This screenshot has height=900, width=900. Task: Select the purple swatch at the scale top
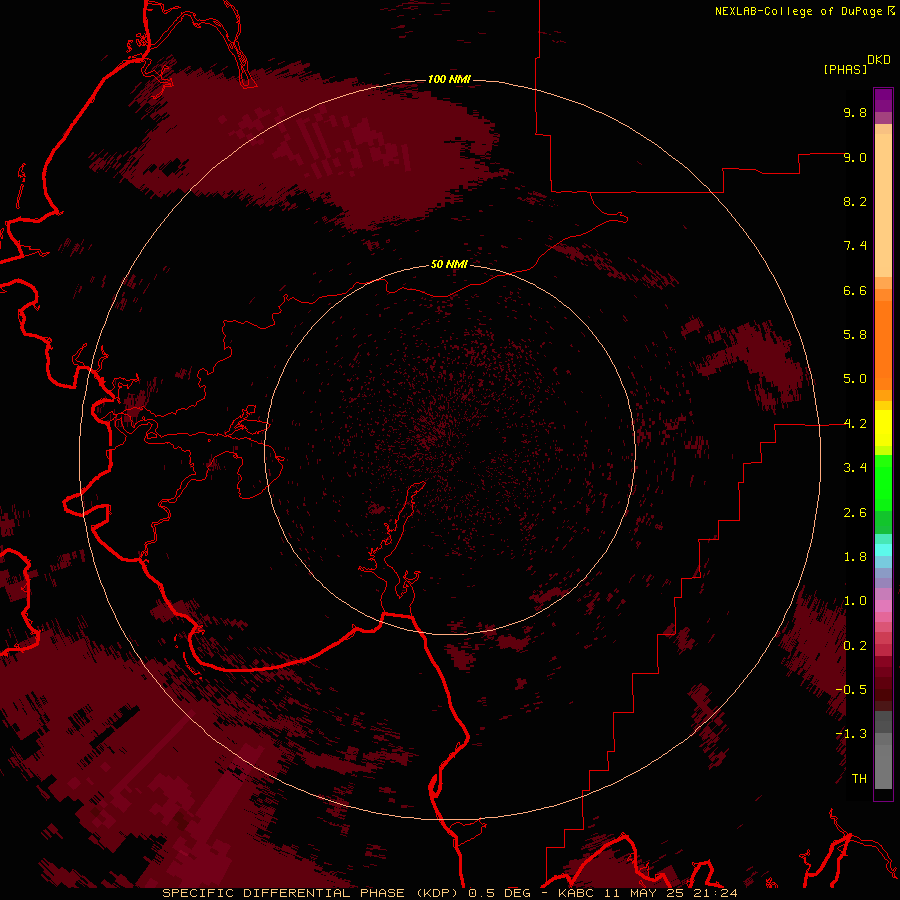883,100
